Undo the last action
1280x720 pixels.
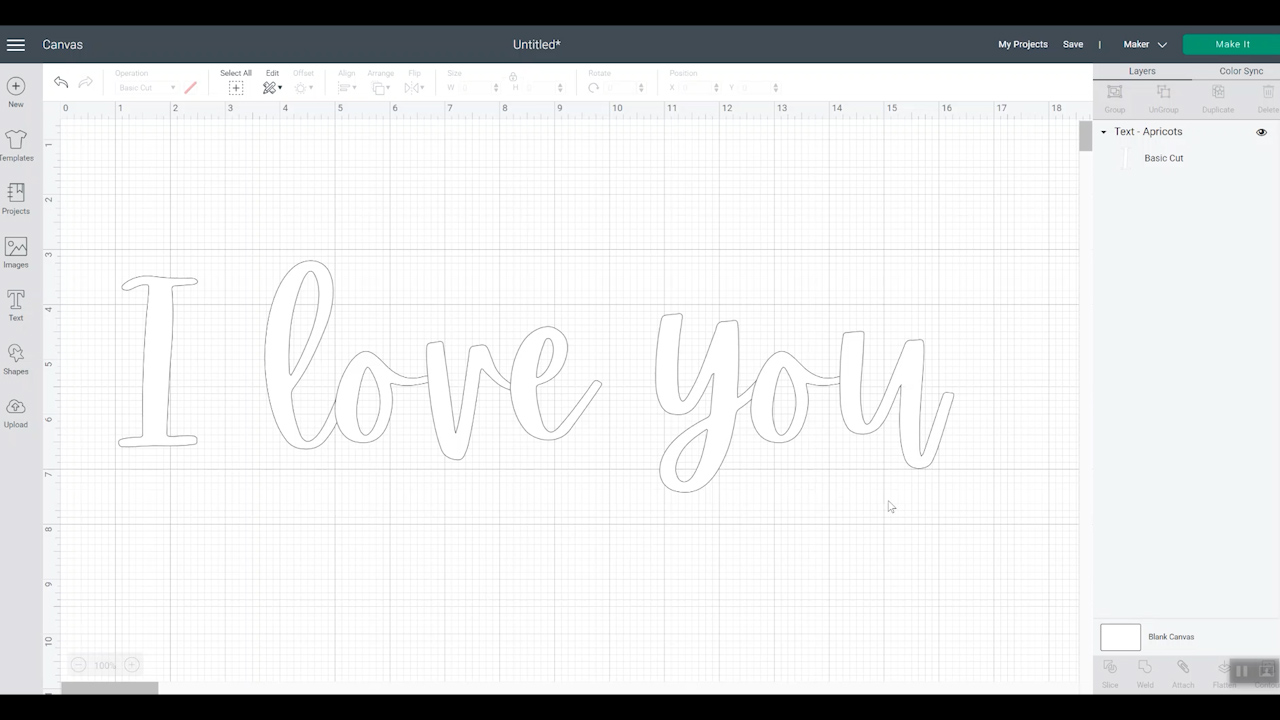[61, 83]
